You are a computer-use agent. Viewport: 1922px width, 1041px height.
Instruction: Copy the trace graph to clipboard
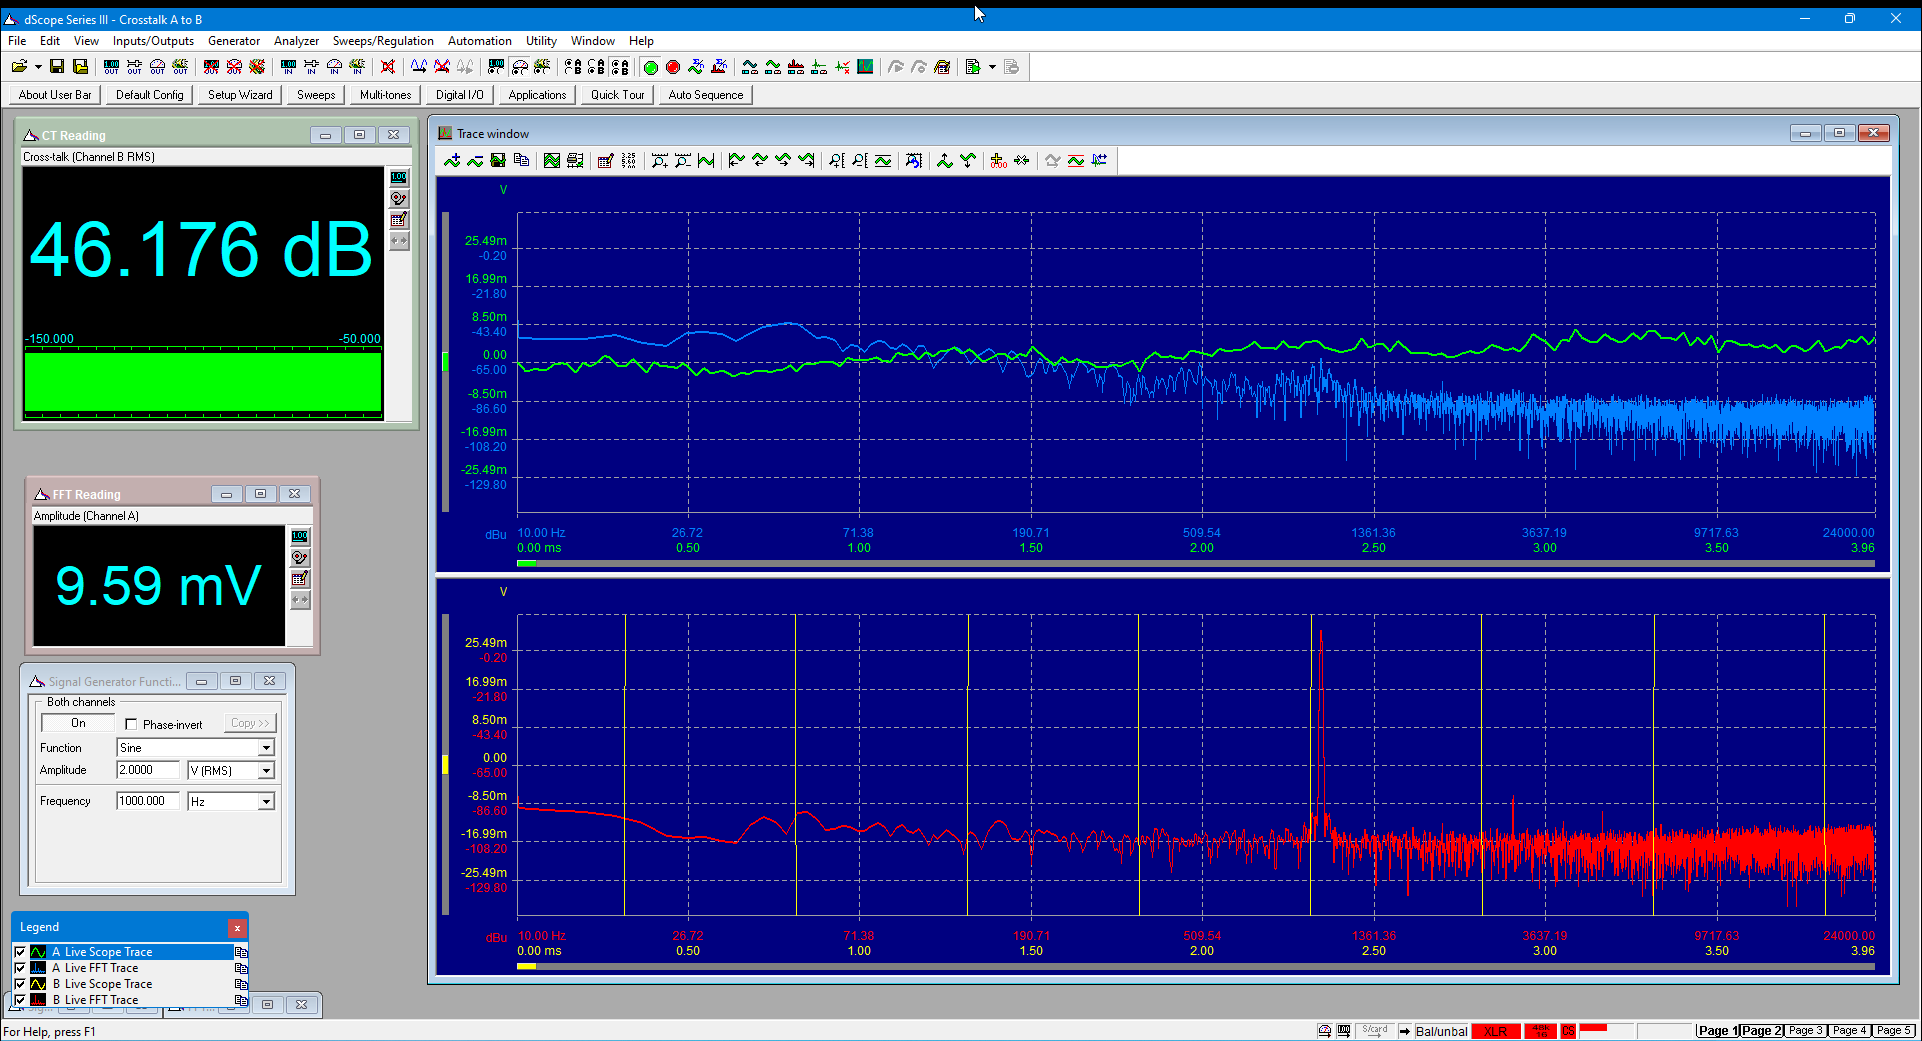(521, 161)
